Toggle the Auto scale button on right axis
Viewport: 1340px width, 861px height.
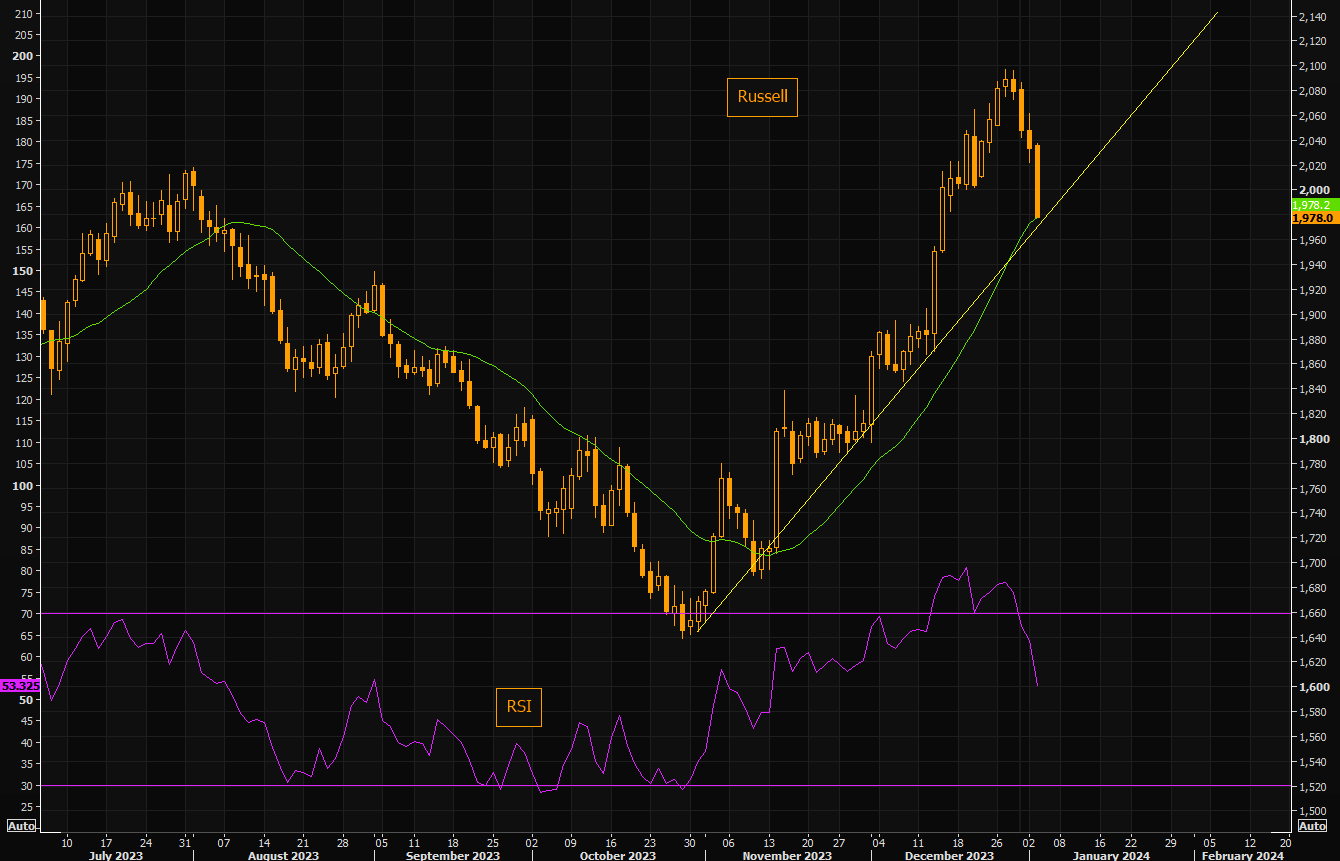(1311, 826)
